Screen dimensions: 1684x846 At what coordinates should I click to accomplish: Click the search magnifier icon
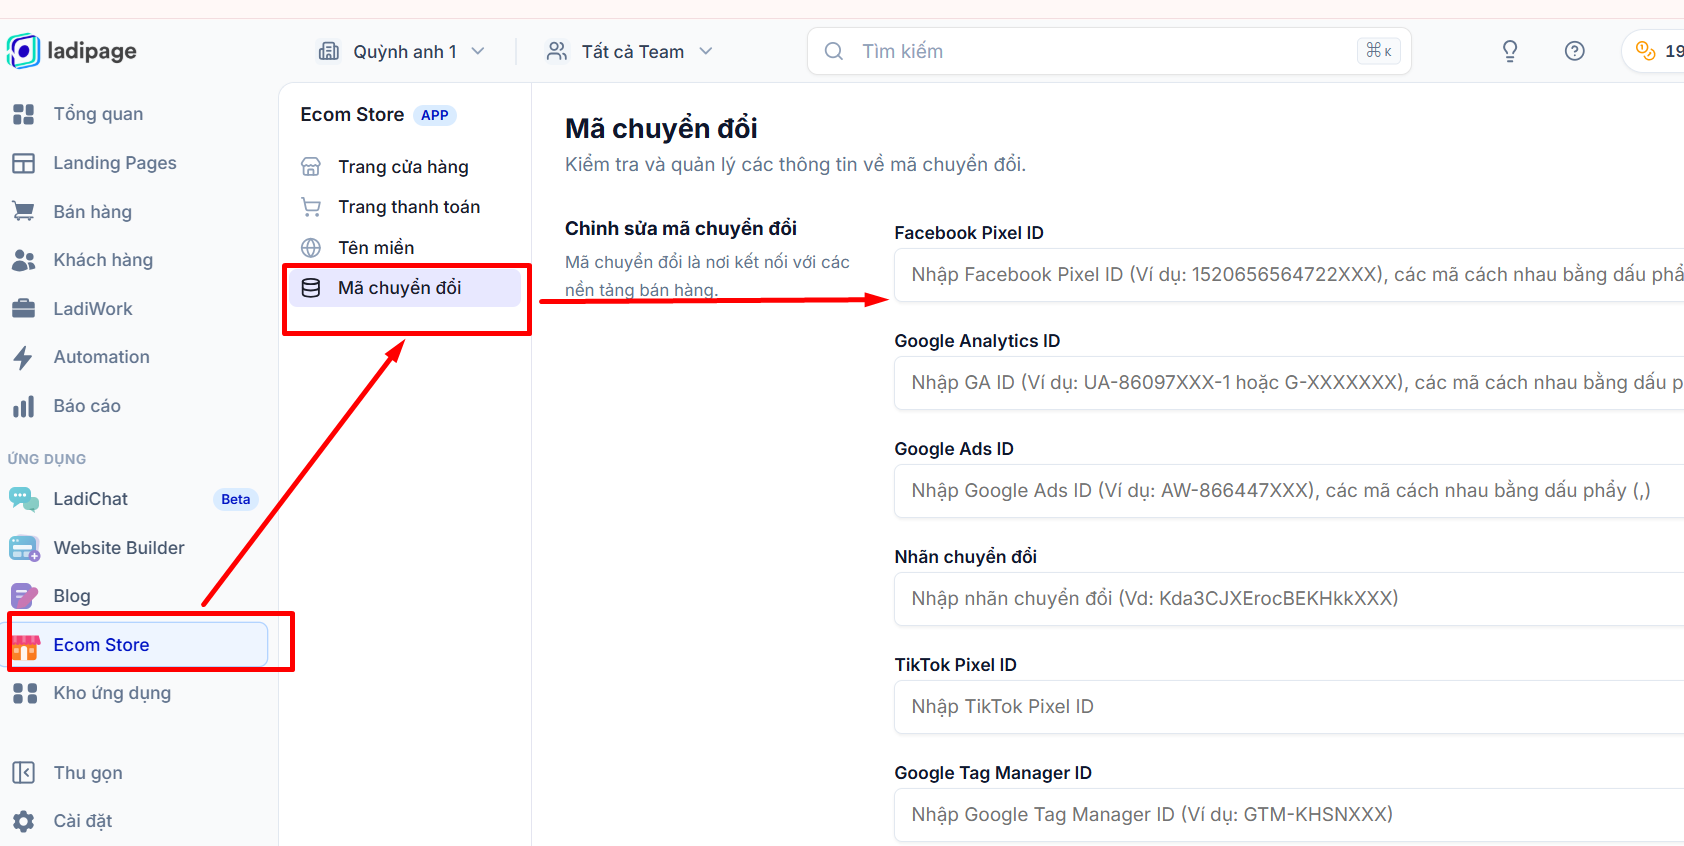coord(834,51)
